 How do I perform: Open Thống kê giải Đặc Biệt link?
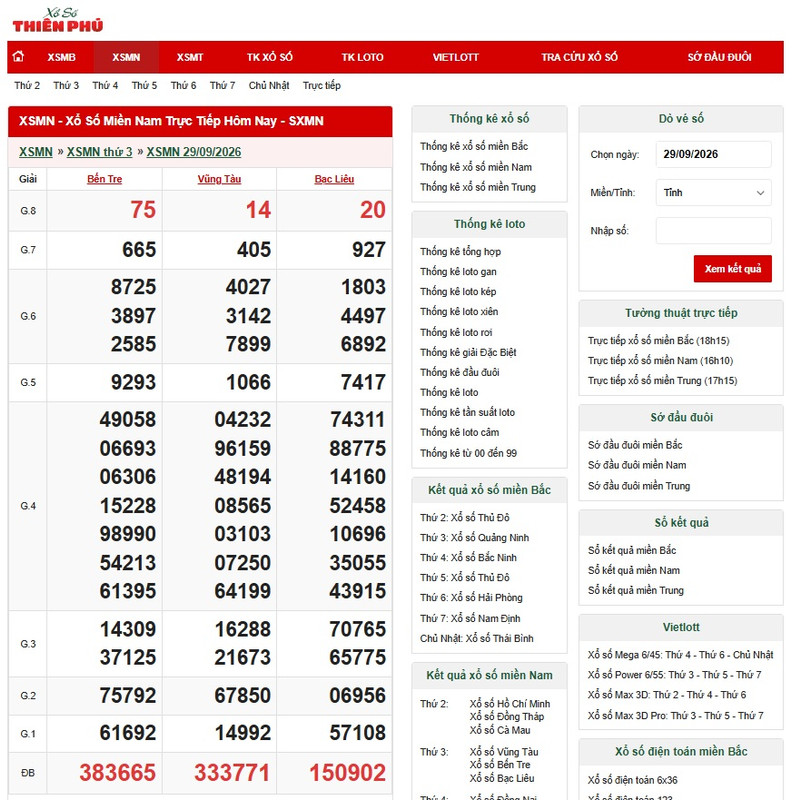click(x=468, y=352)
